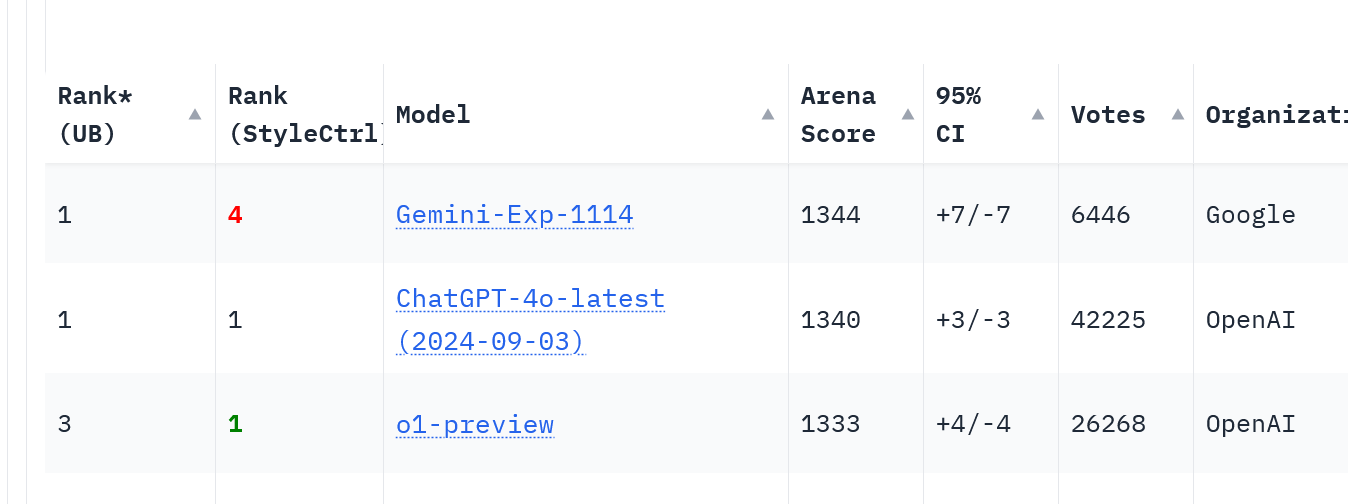Image resolution: width=1348 pixels, height=504 pixels.
Task: Click sort arrow in Rank* (UB) column
Action: [x=195, y=115]
